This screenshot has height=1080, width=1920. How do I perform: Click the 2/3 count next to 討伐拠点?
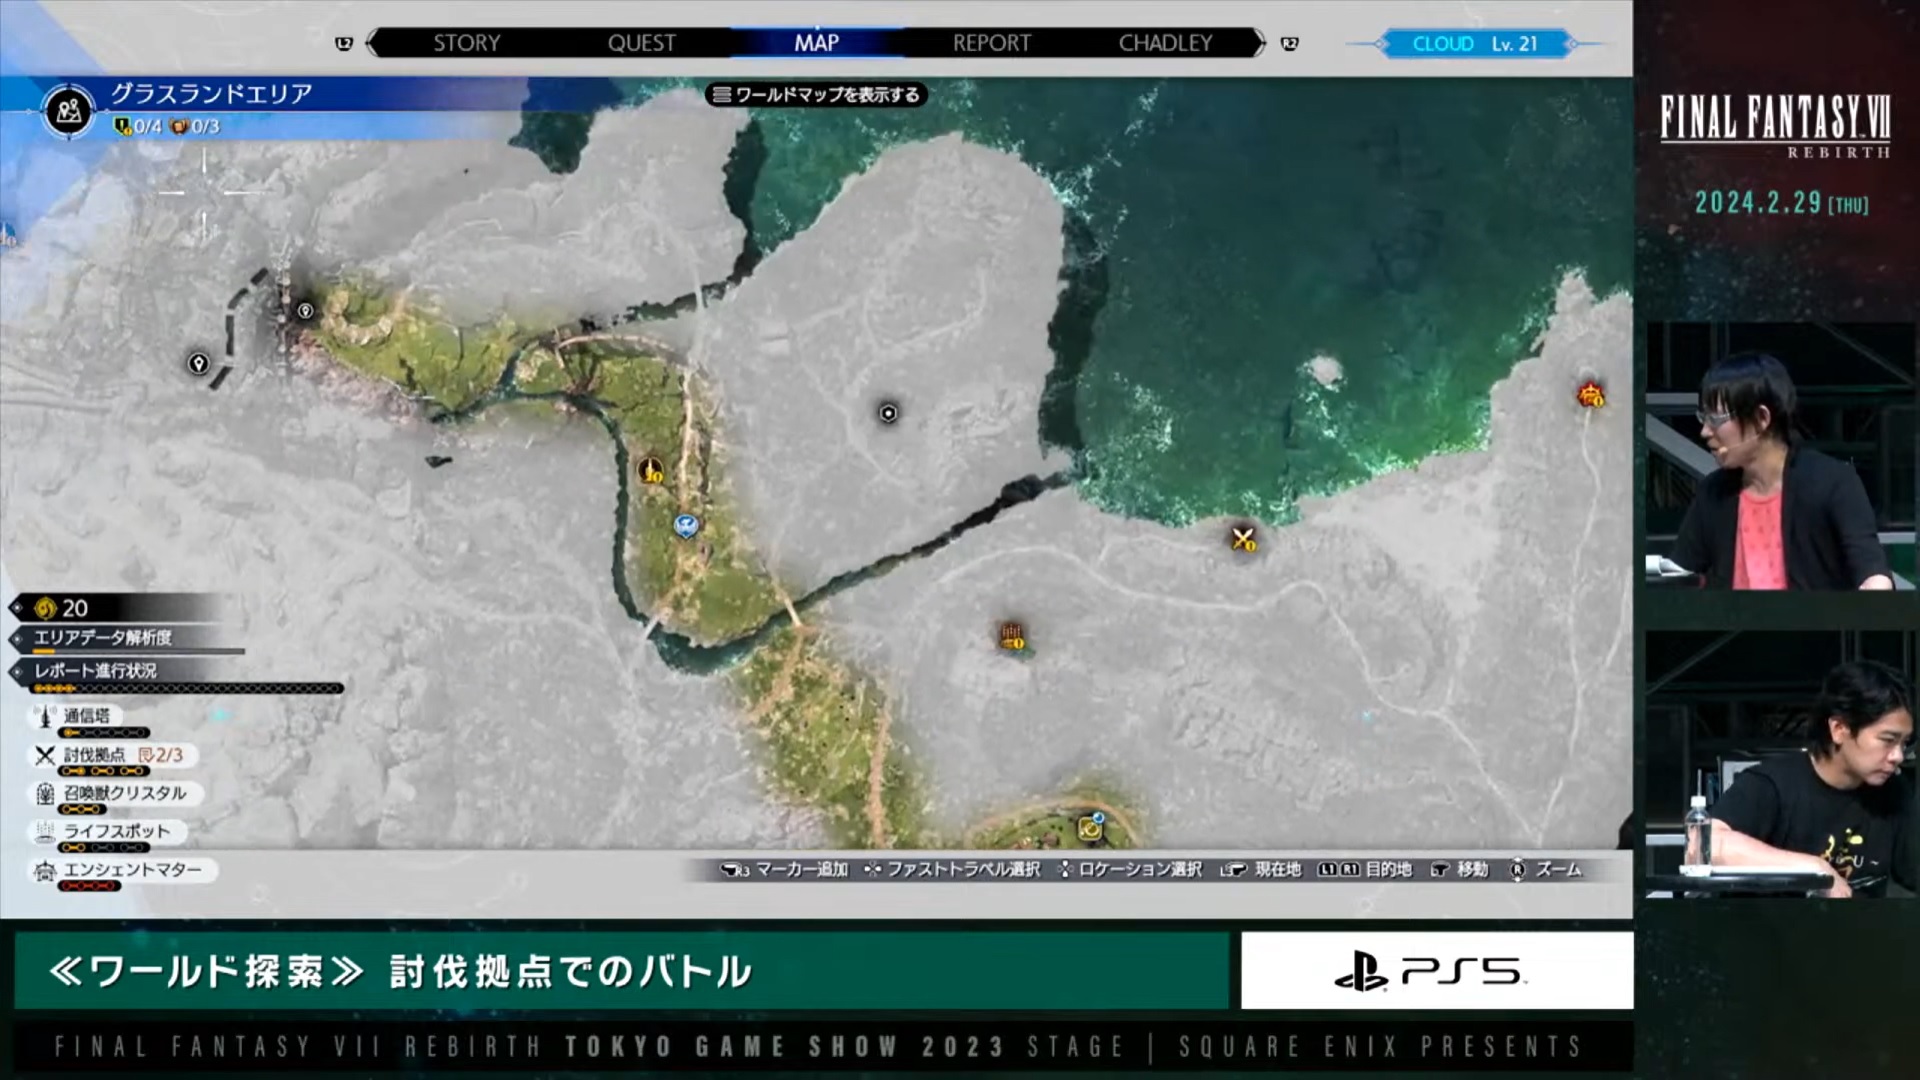click(161, 755)
